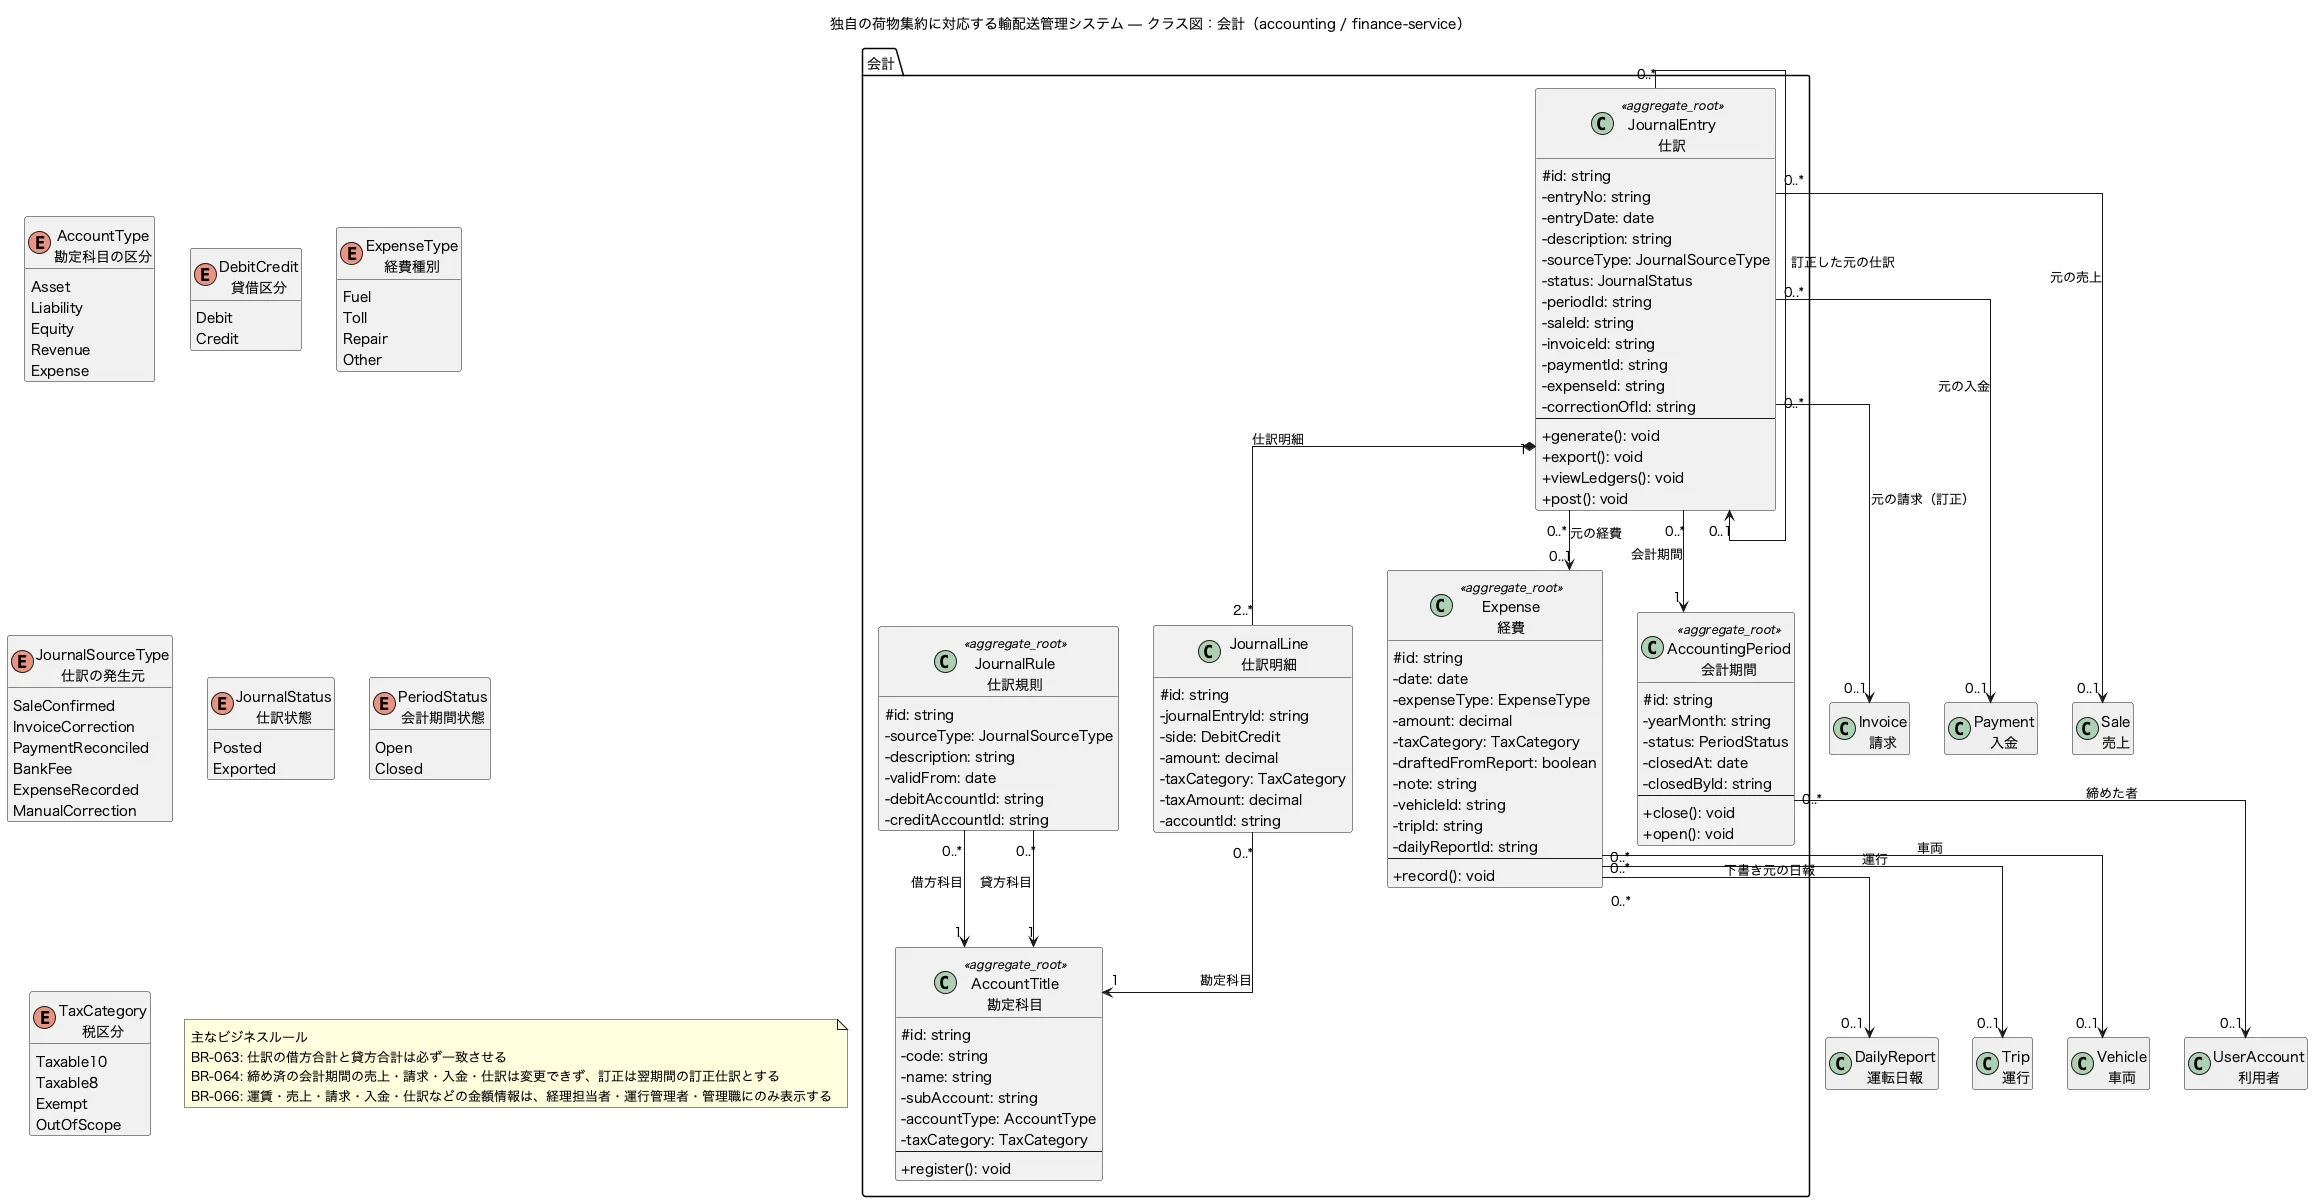Click the Trip class icon
2313x1202 pixels.
pyautogui.click(x=1988, y=1064)
